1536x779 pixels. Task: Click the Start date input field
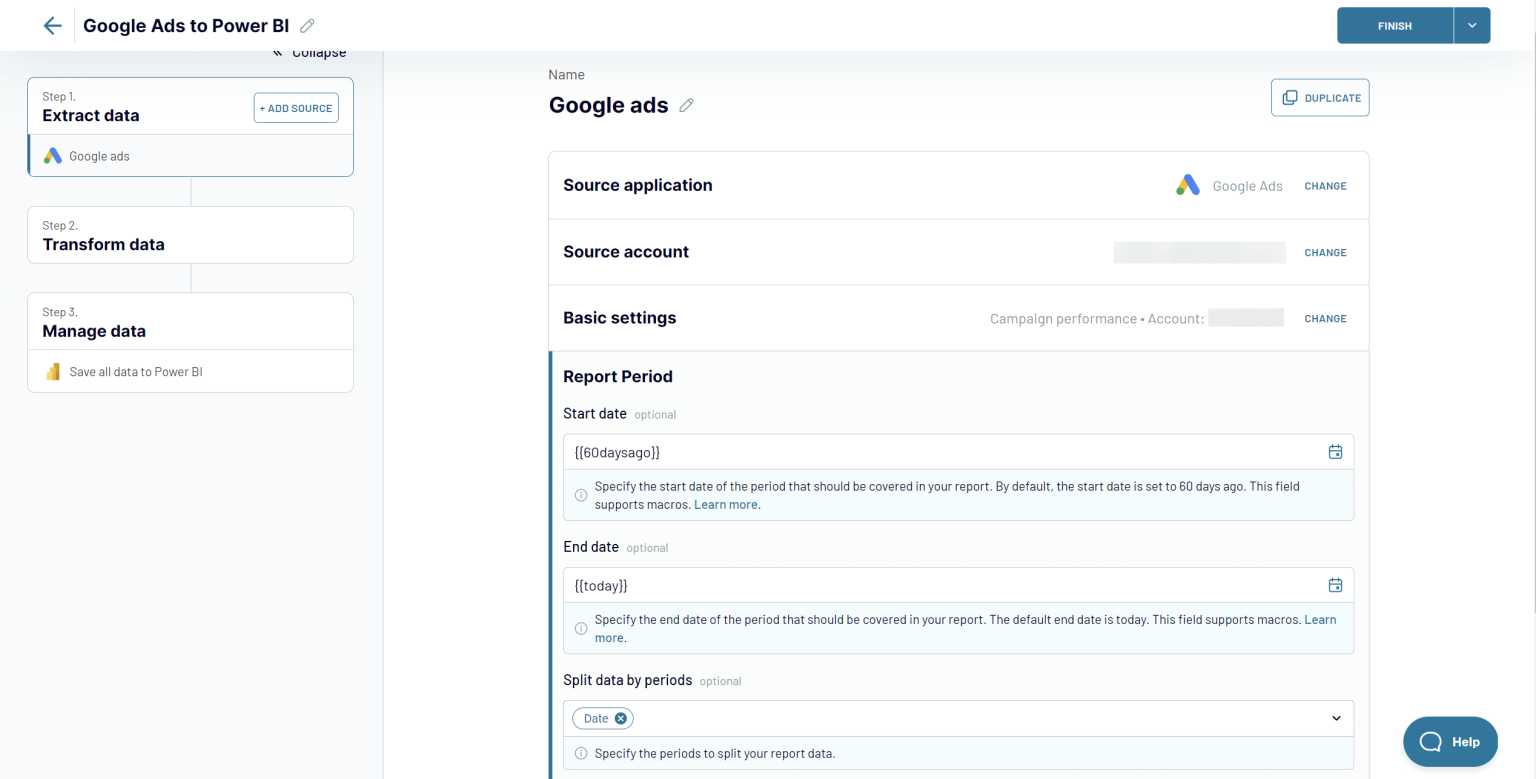pyautogui.click(x=940, y=452)
